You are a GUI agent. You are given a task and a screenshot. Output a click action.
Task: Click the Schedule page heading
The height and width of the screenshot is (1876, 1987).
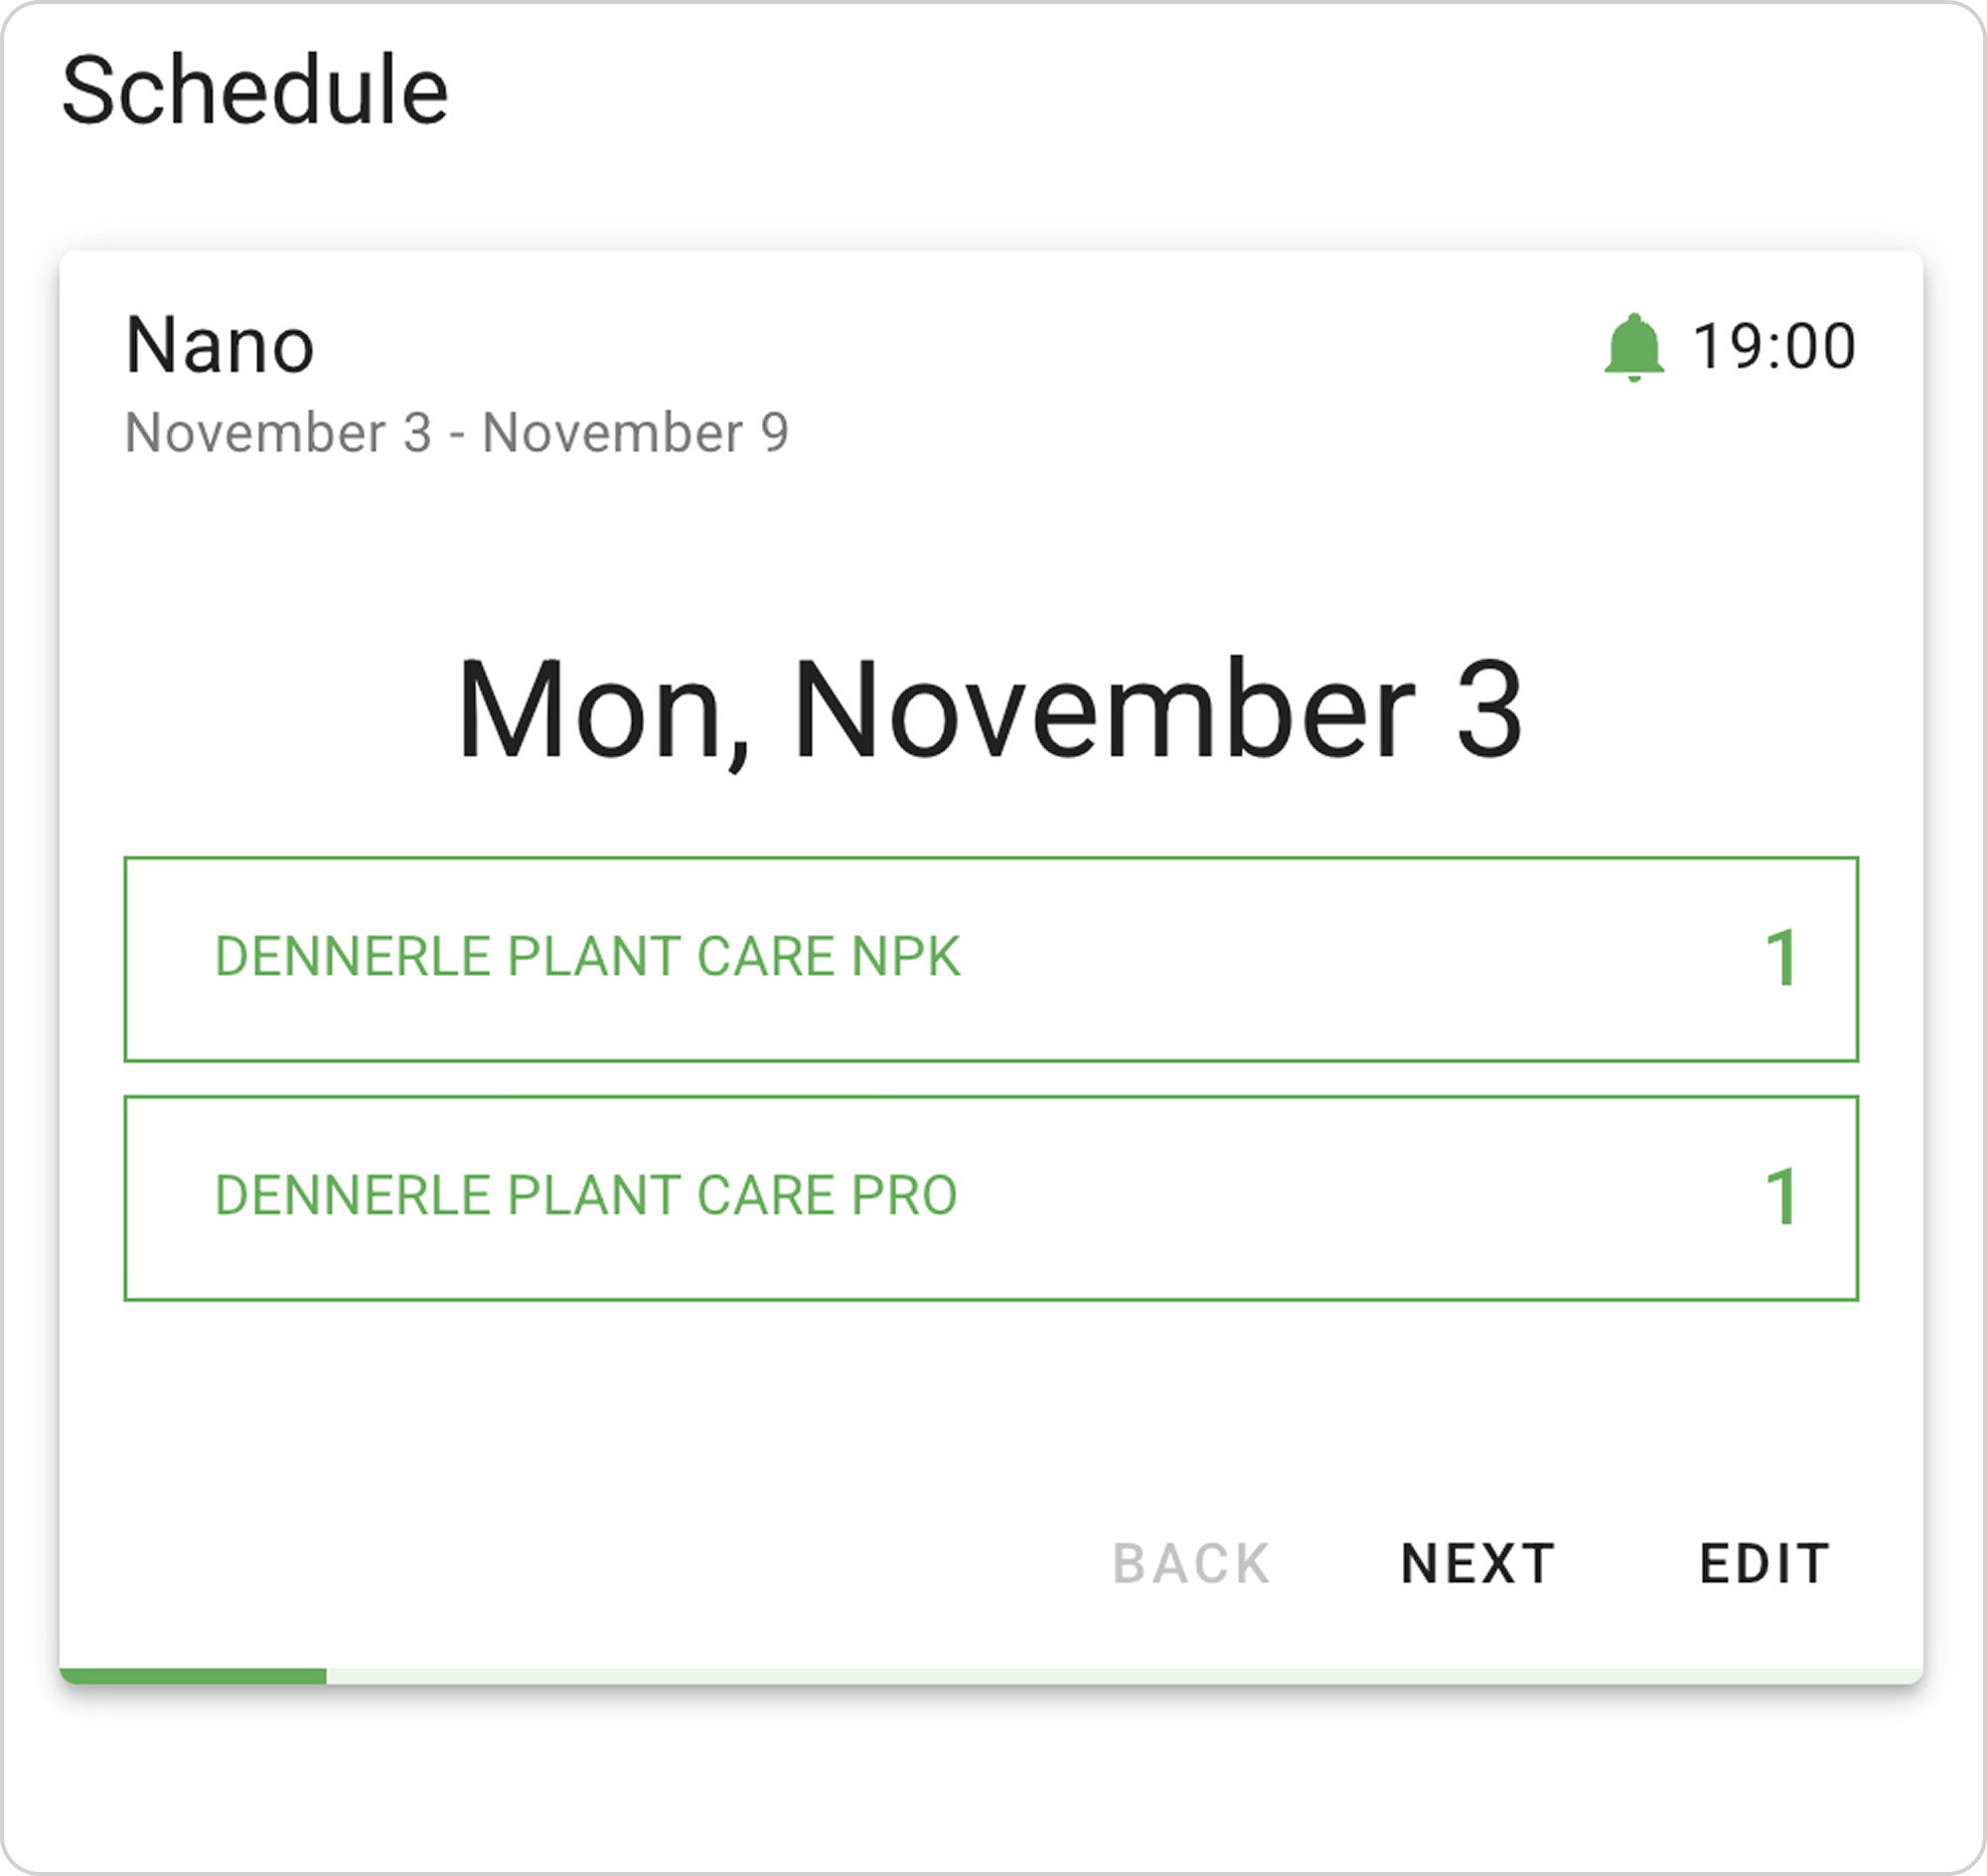click(255, 92)
